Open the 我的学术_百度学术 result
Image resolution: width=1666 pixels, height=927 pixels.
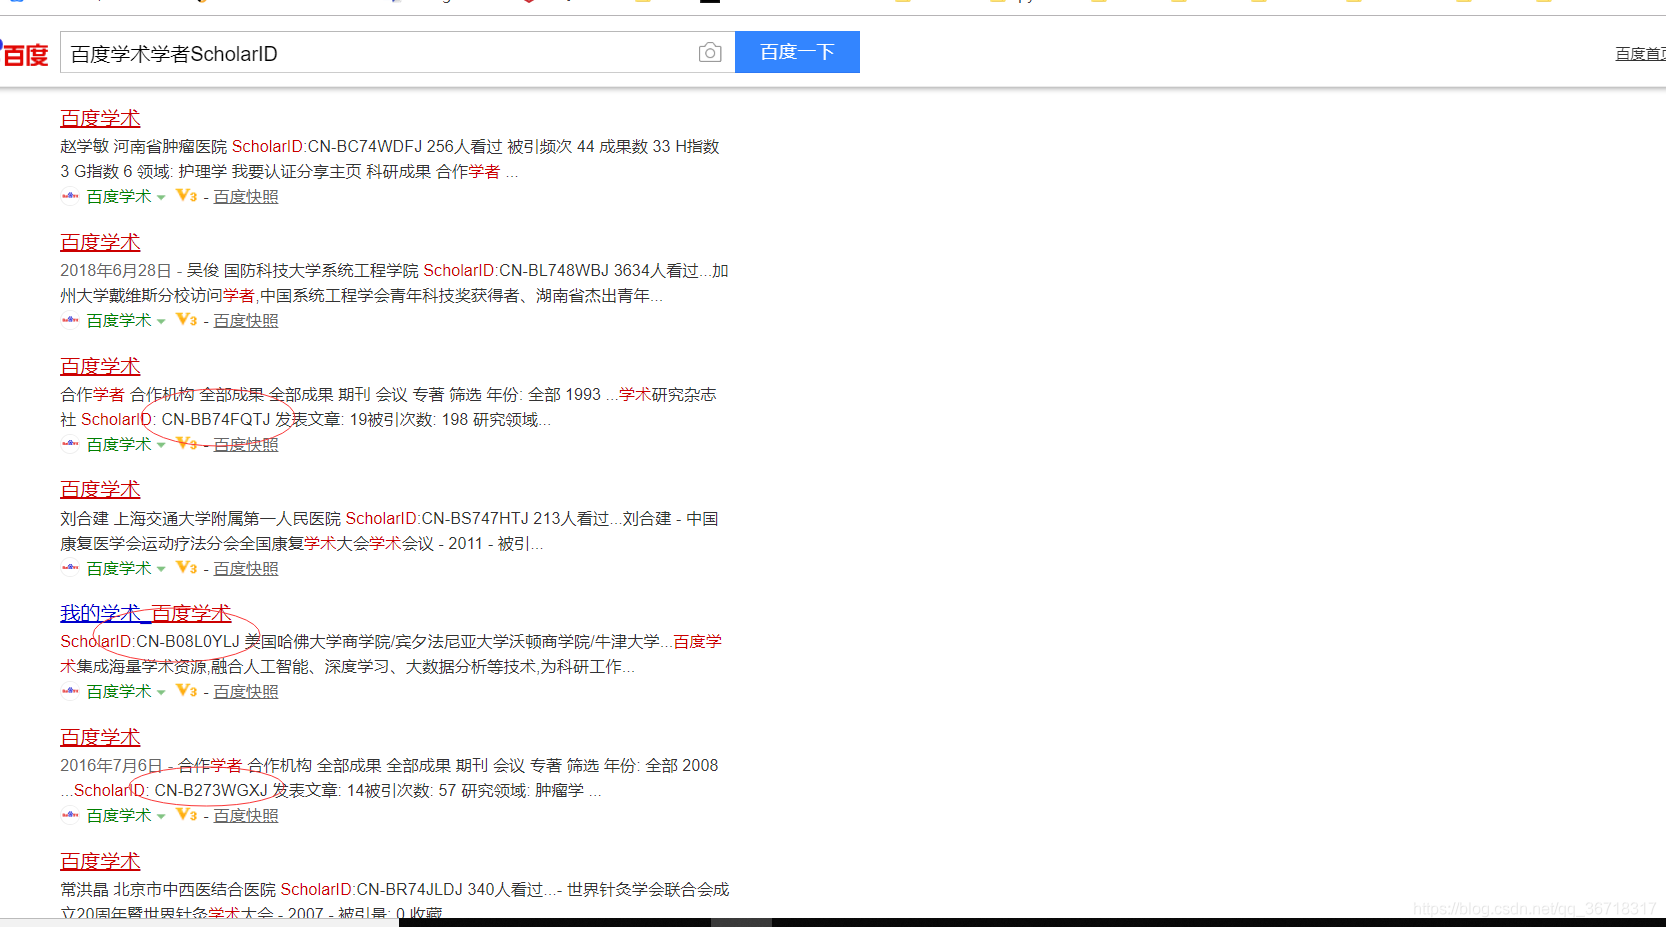(146, 613)
